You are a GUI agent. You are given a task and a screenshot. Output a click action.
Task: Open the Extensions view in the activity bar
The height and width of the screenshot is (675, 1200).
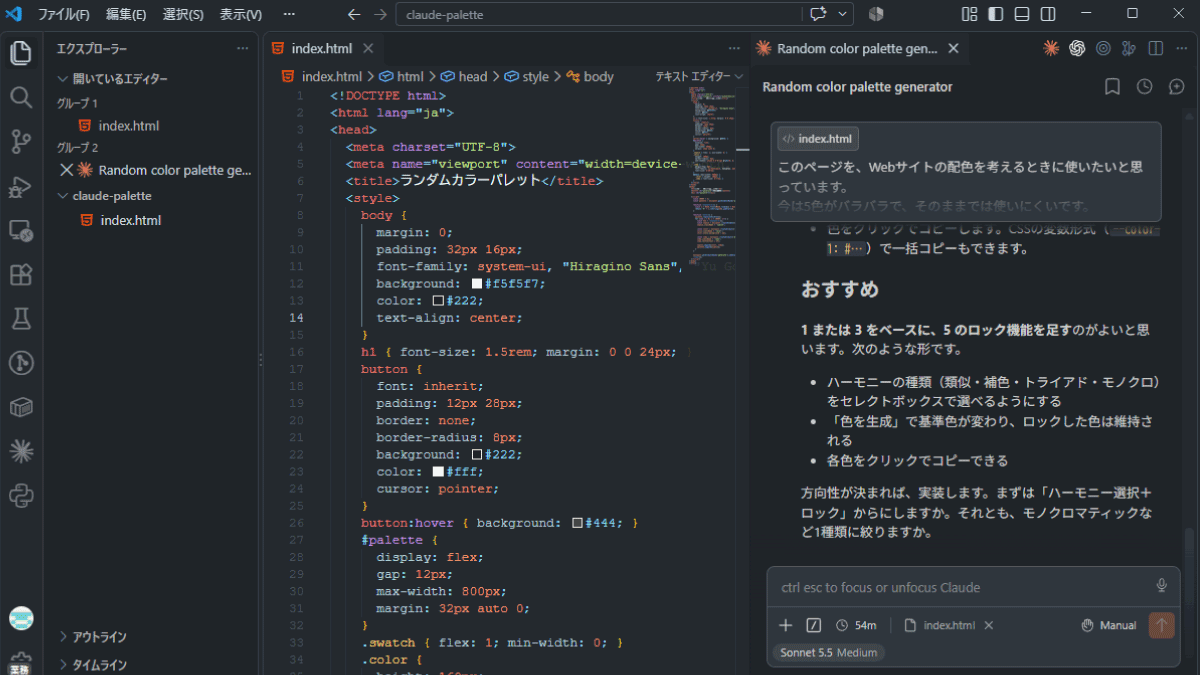coord(21,275)
